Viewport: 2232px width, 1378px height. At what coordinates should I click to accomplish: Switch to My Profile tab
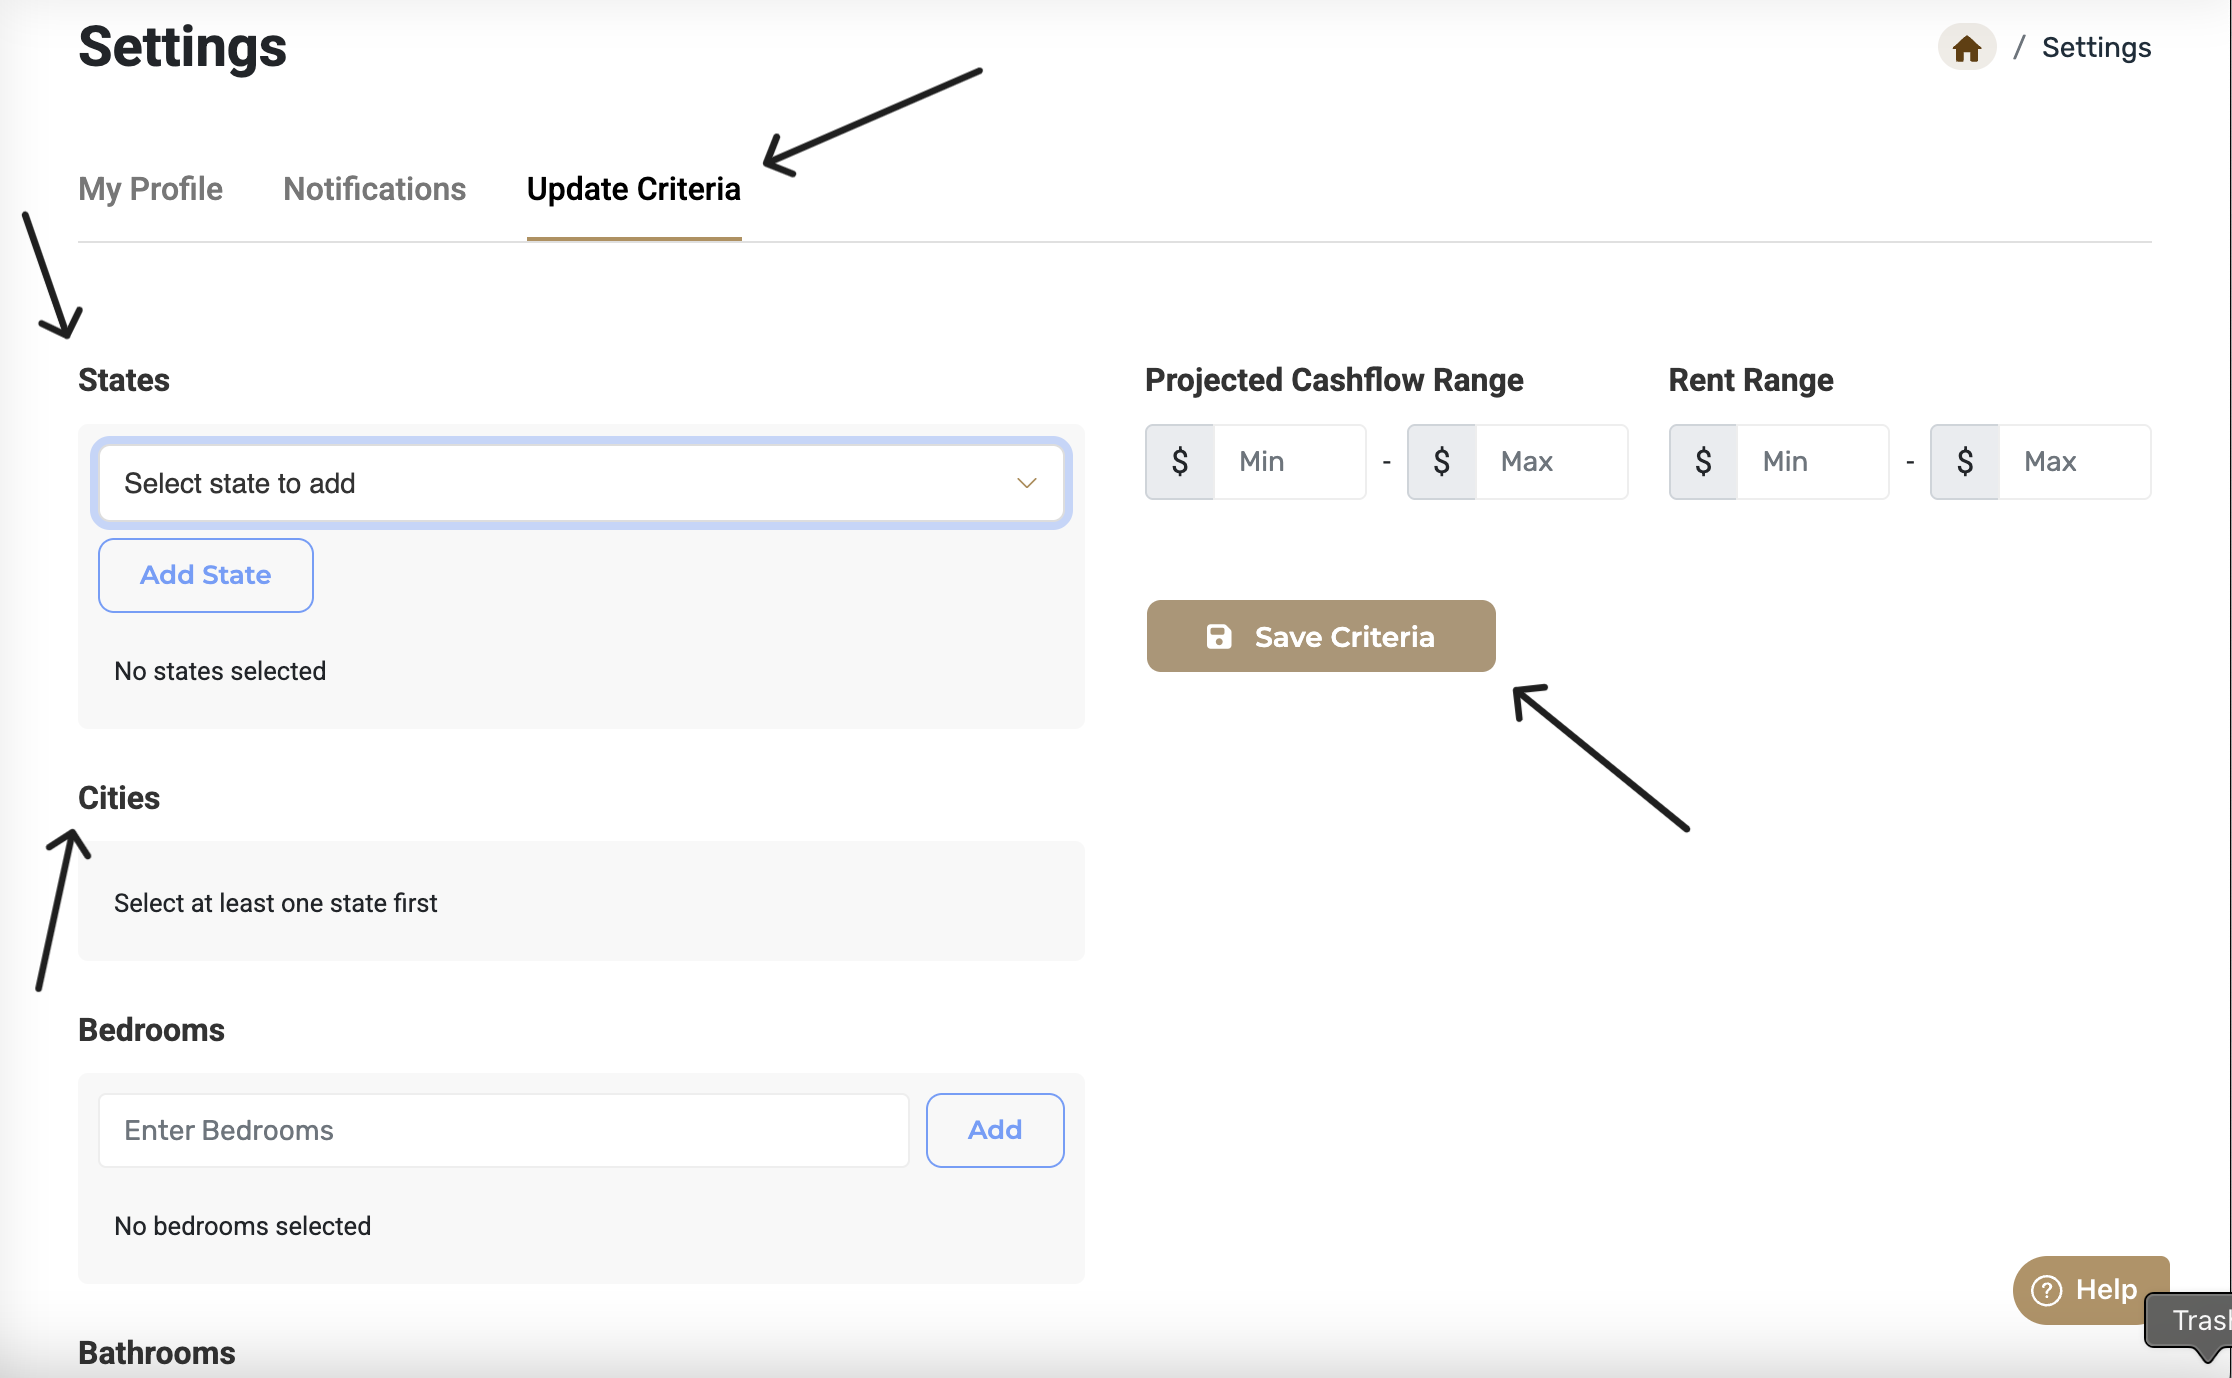coord(150,189)
